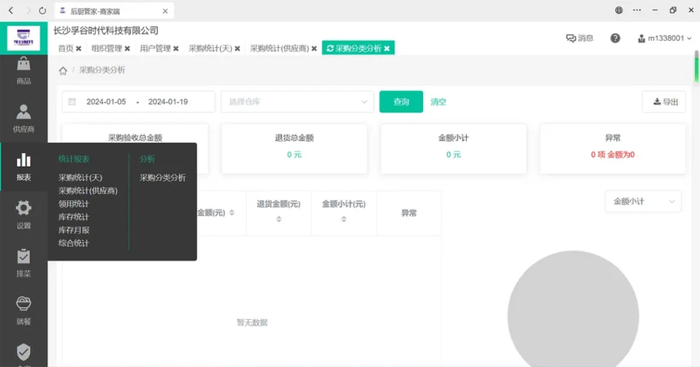Switch to the 采购统计(天) tab
Image resolution: width=700 pixels, height=367 pixels.
pyautogui.click(x=210, y=48)
